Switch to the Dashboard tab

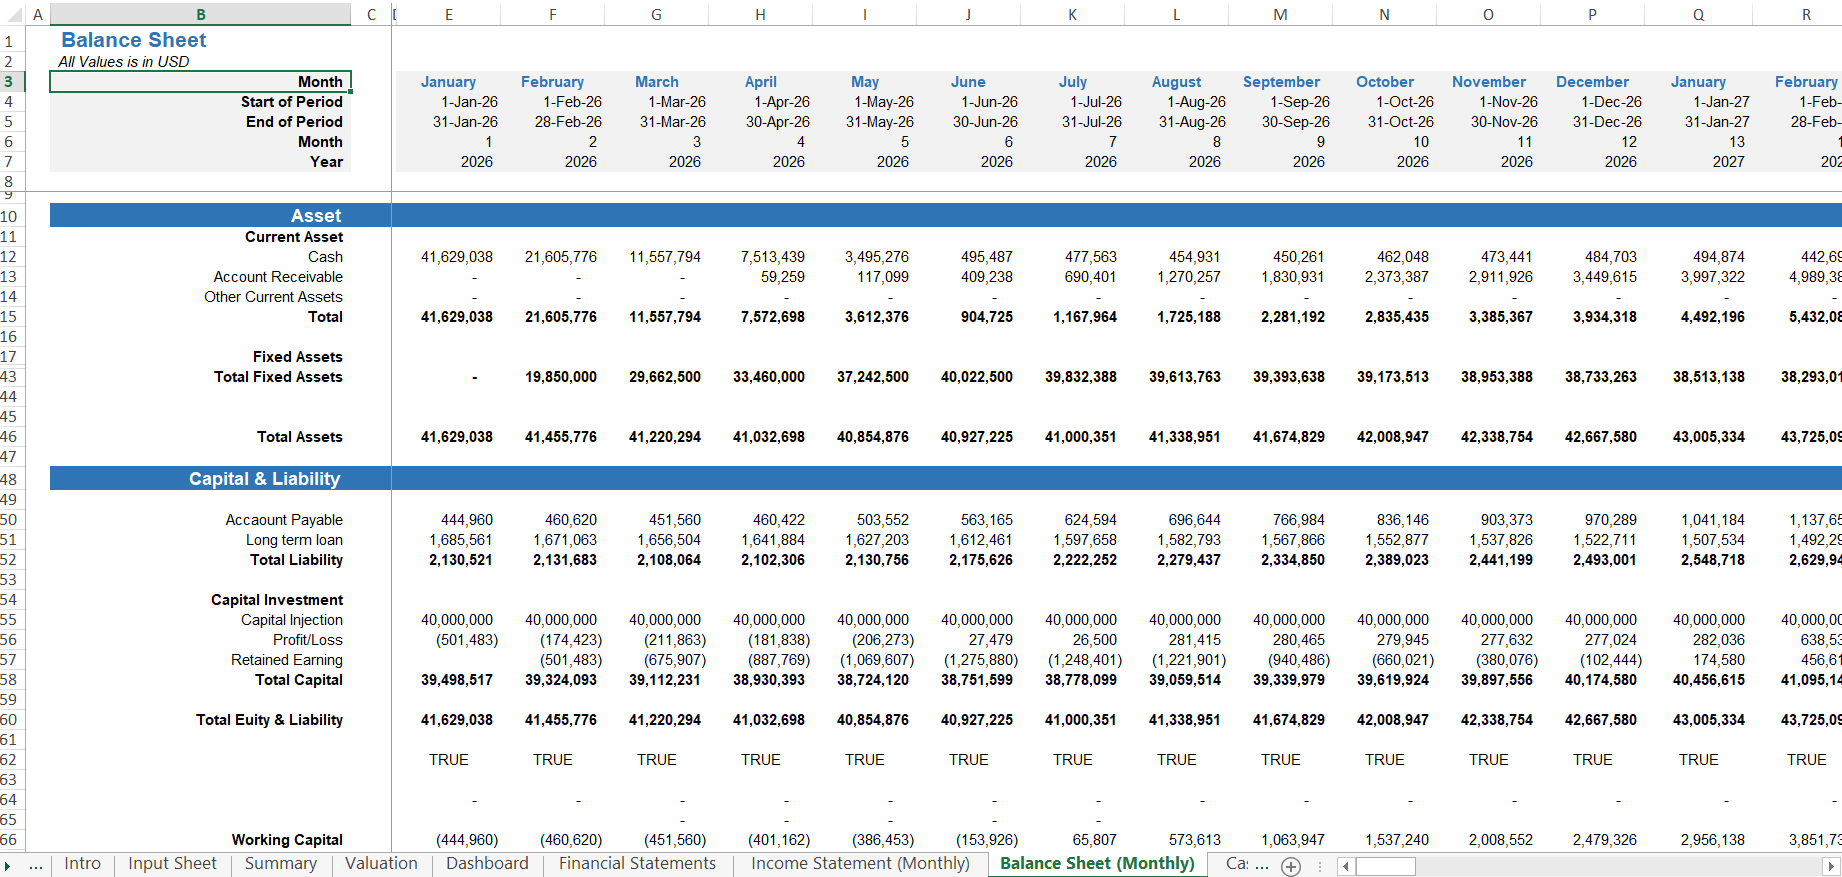(487, 864)
